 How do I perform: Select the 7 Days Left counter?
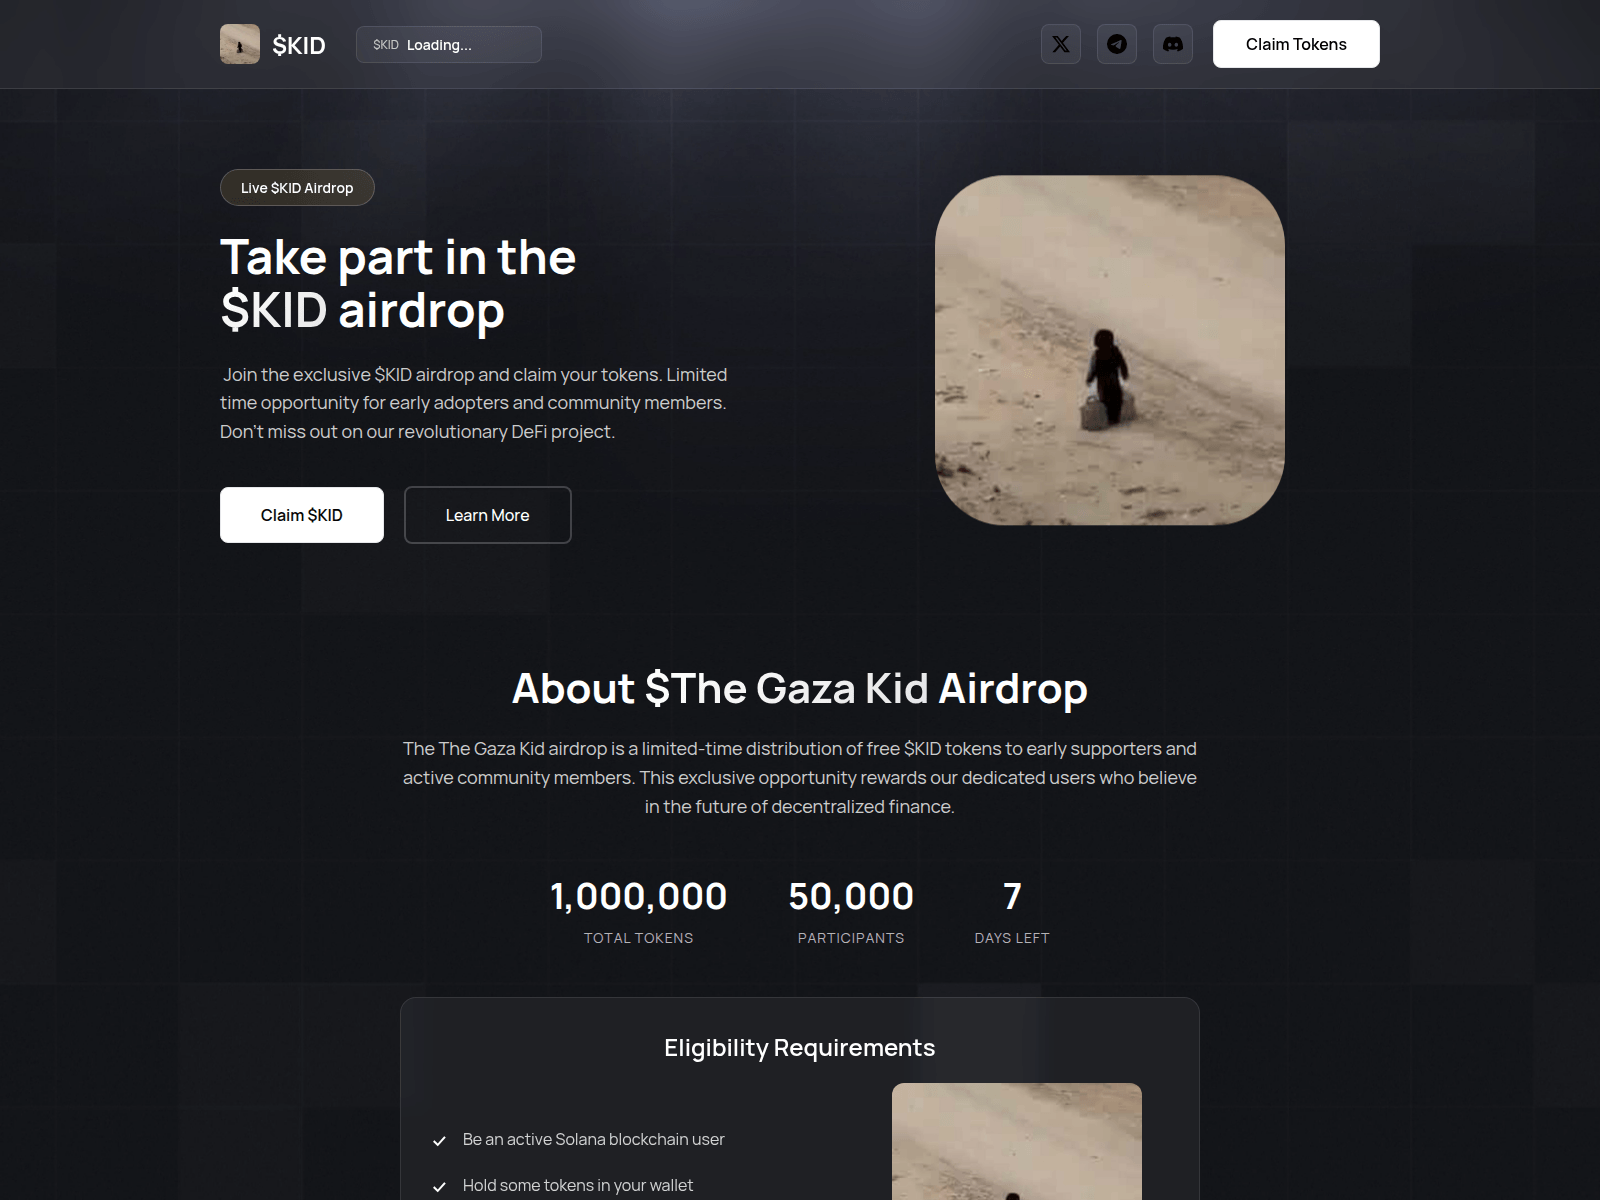(x=1012, y=911)
